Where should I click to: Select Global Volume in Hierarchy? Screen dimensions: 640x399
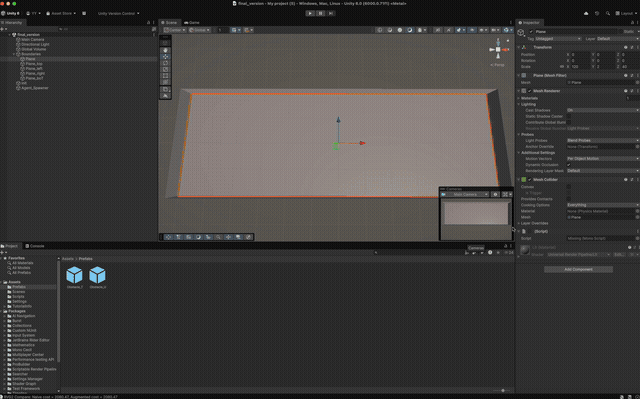tap(33, 49)
